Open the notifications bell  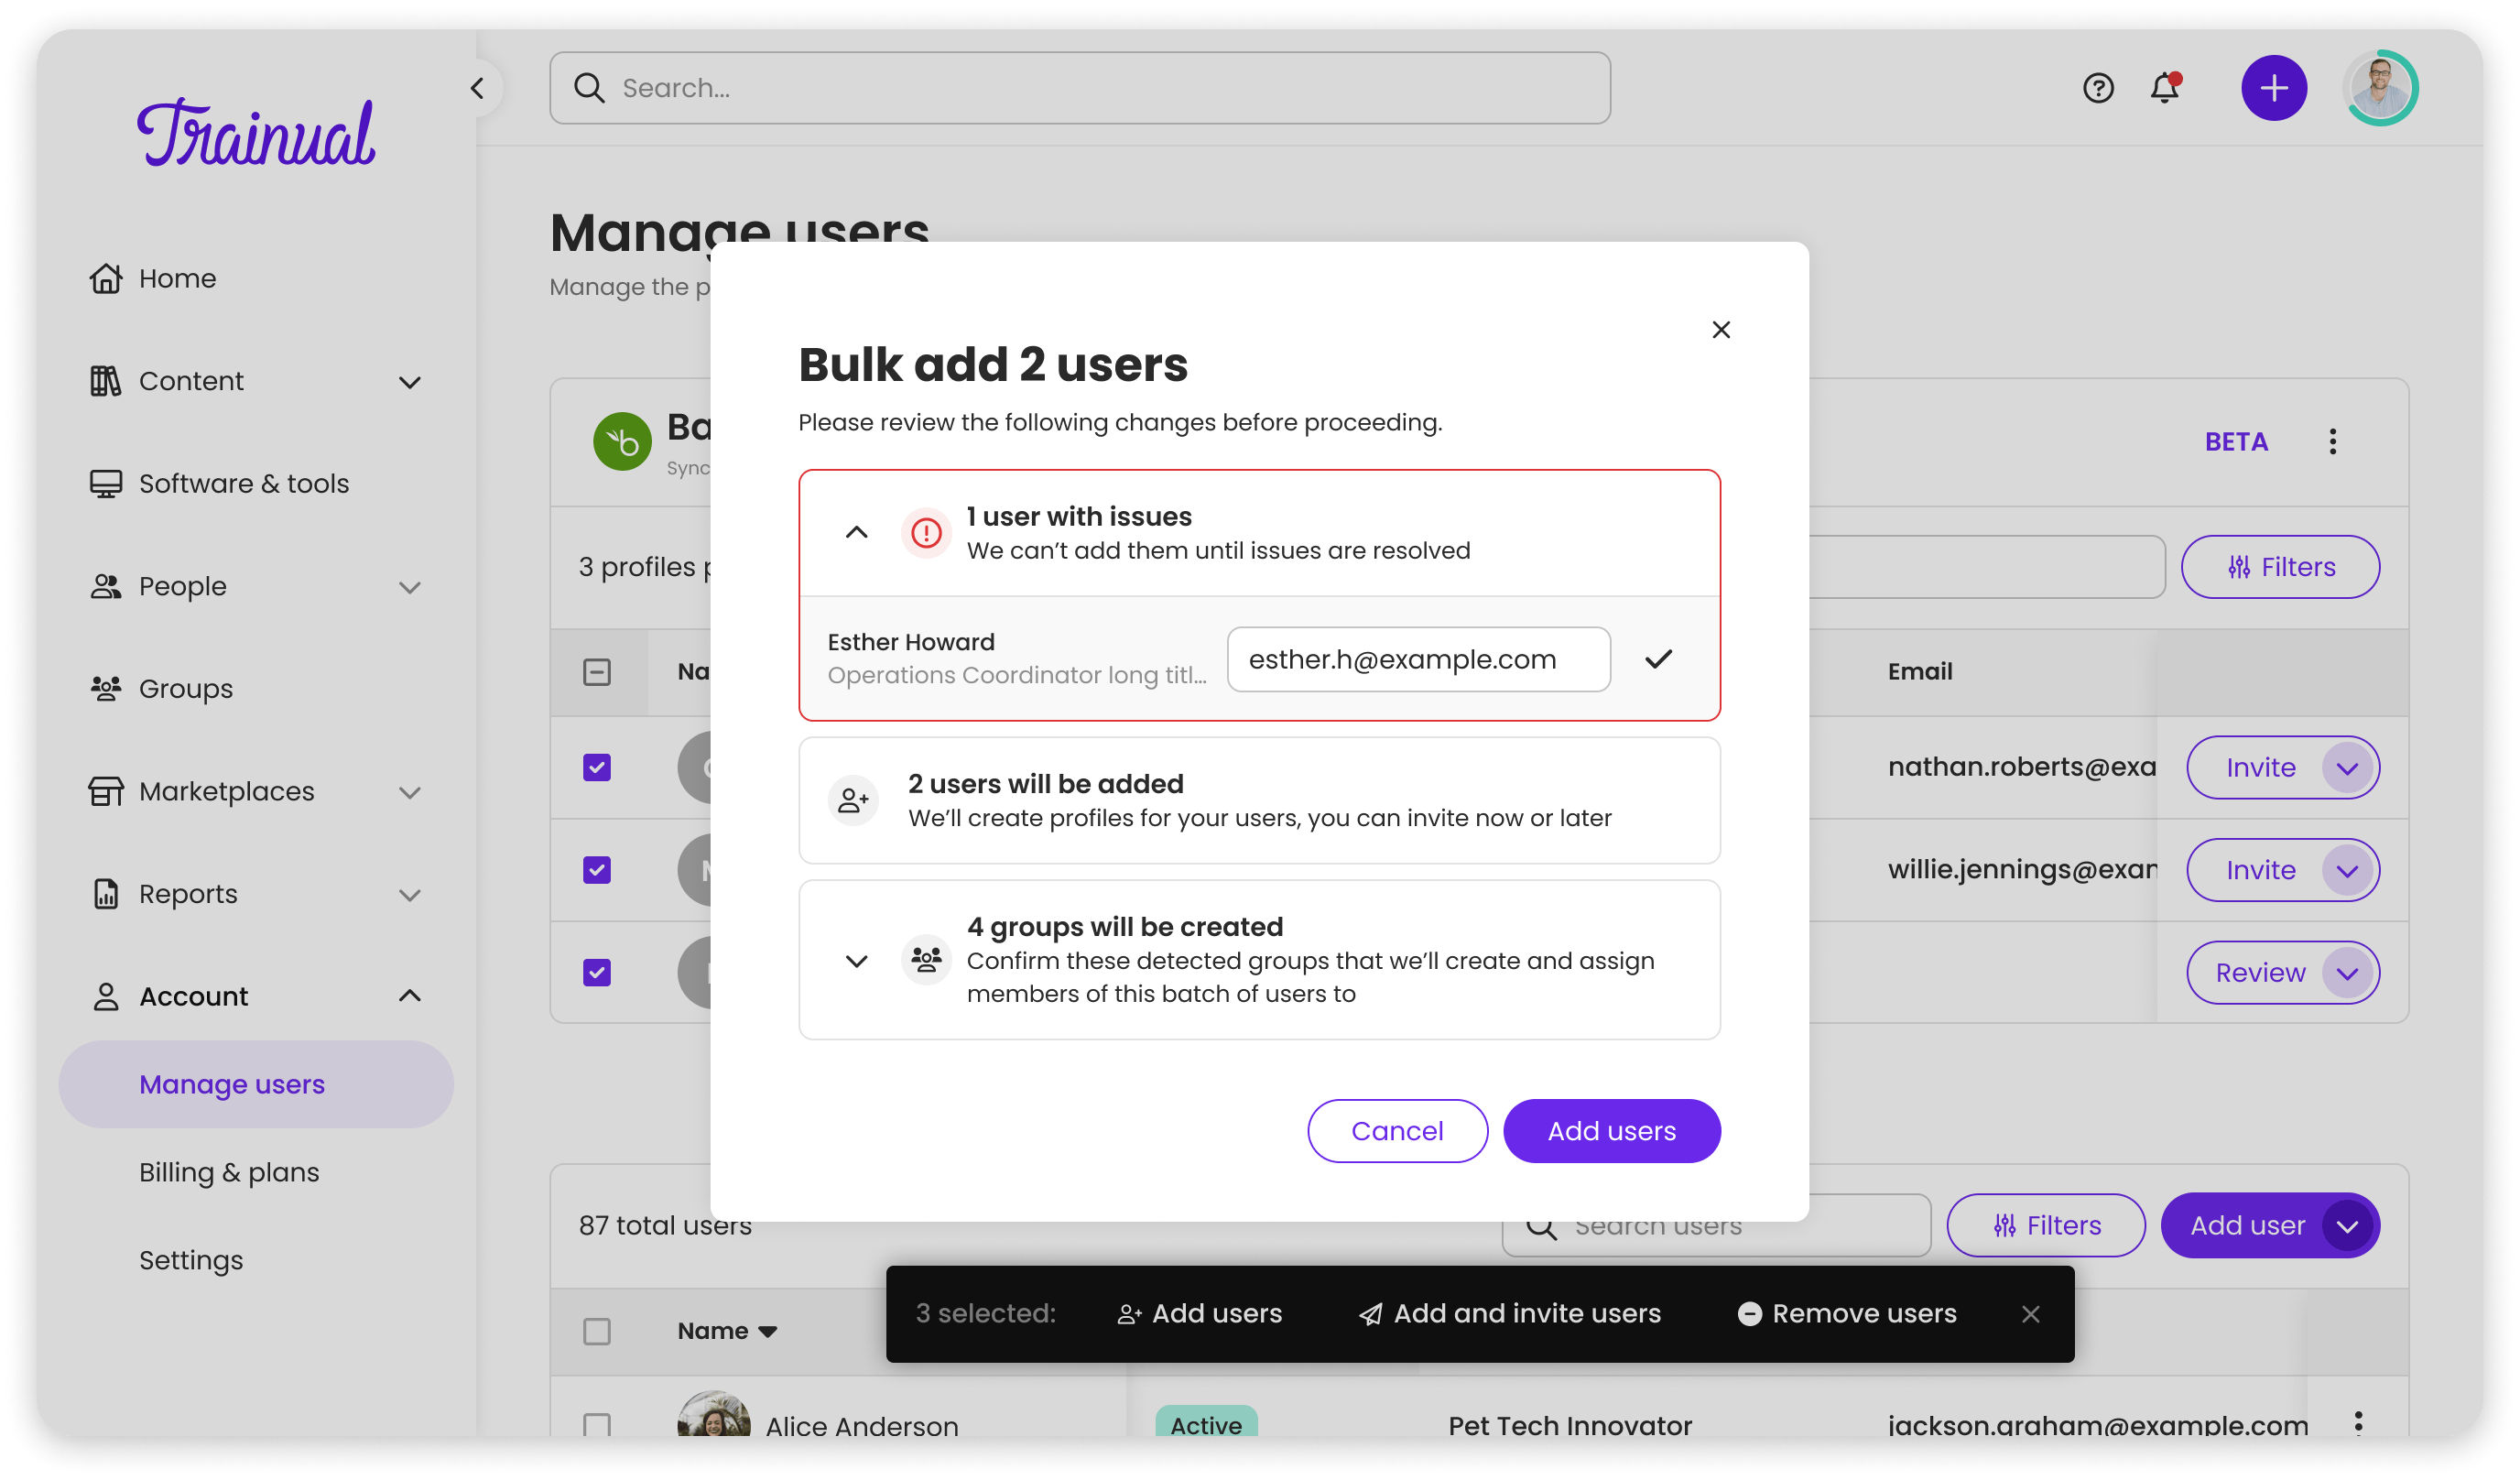(x=2165, y=88)
